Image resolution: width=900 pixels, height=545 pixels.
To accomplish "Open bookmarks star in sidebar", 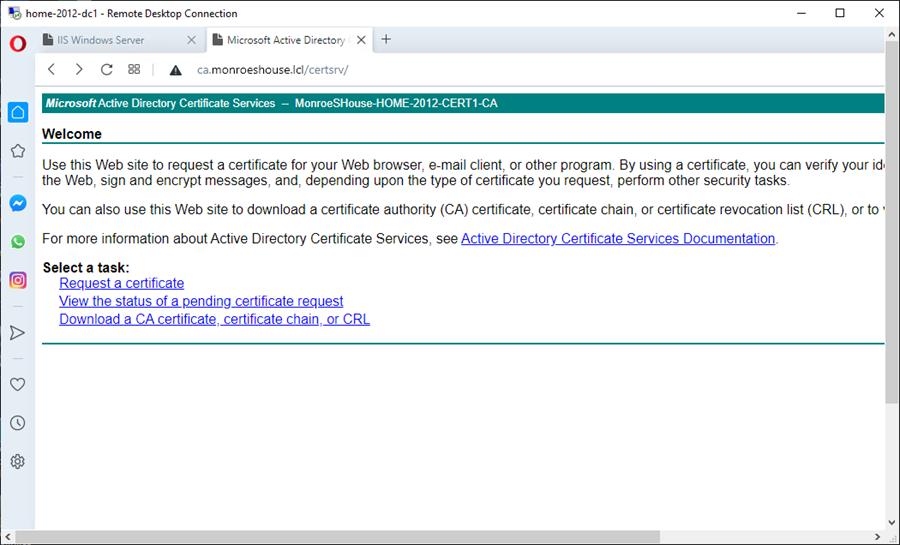I will pos(18,151).
